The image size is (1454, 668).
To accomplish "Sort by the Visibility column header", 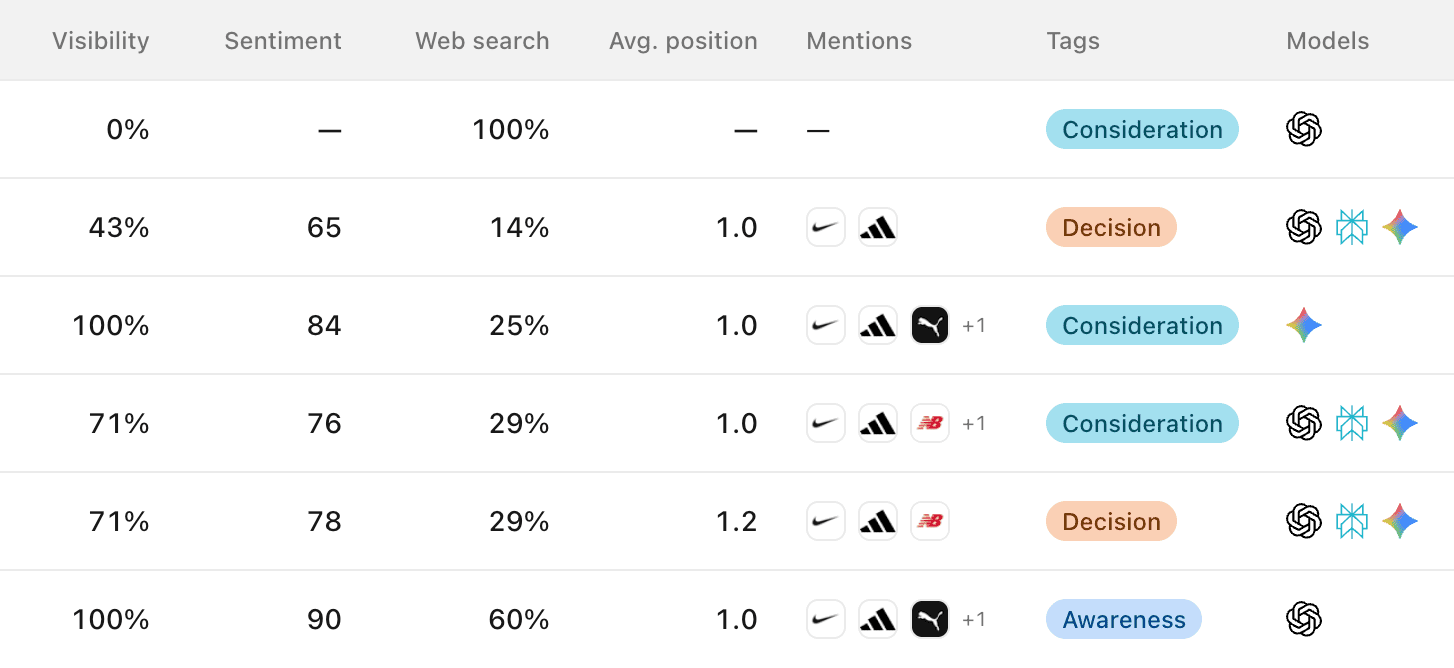I will coord(101,41).
